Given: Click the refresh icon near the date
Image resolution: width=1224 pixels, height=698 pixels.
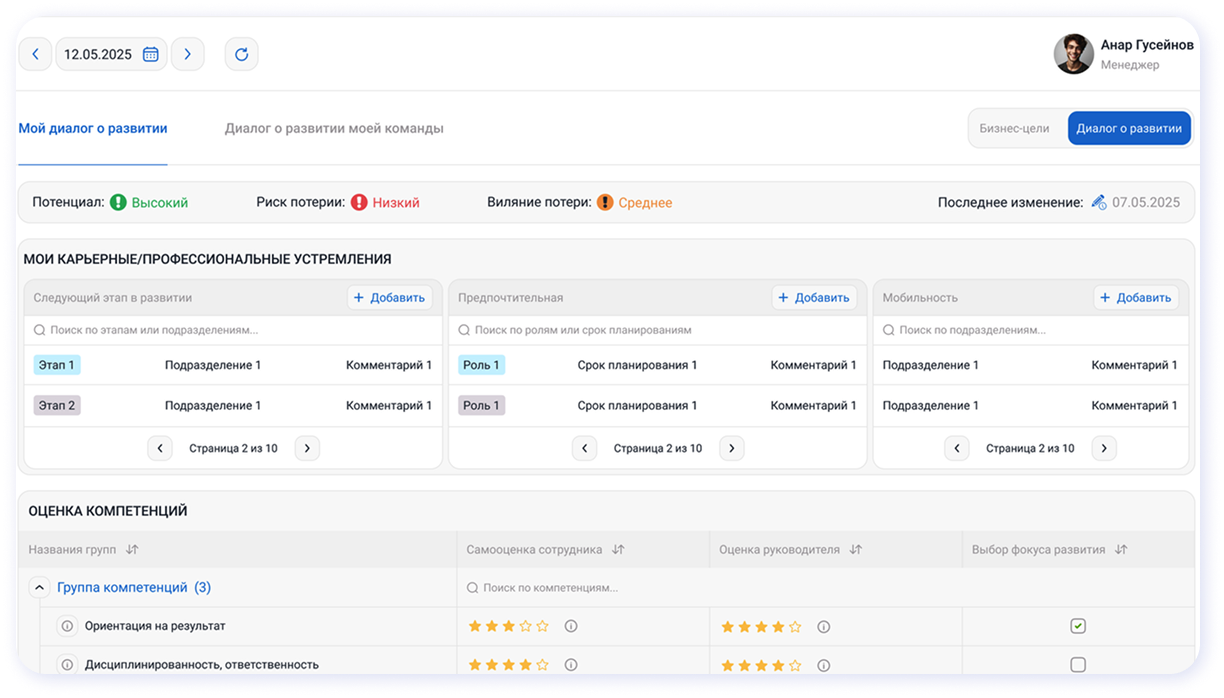Looking at the screenshot, I should point(241,54).
